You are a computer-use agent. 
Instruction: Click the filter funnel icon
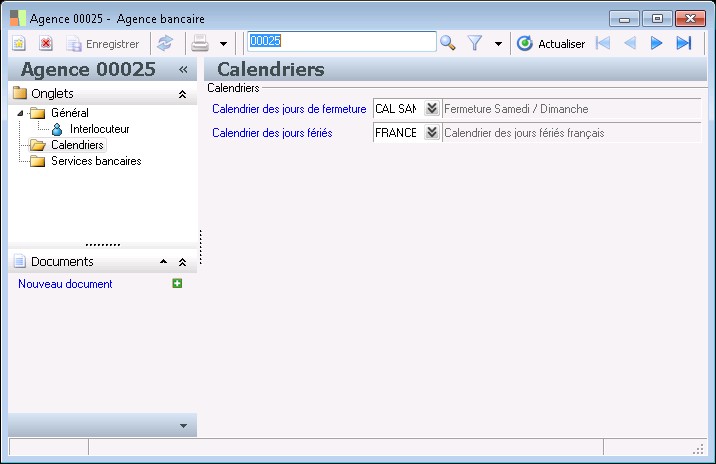click(475, 43)
